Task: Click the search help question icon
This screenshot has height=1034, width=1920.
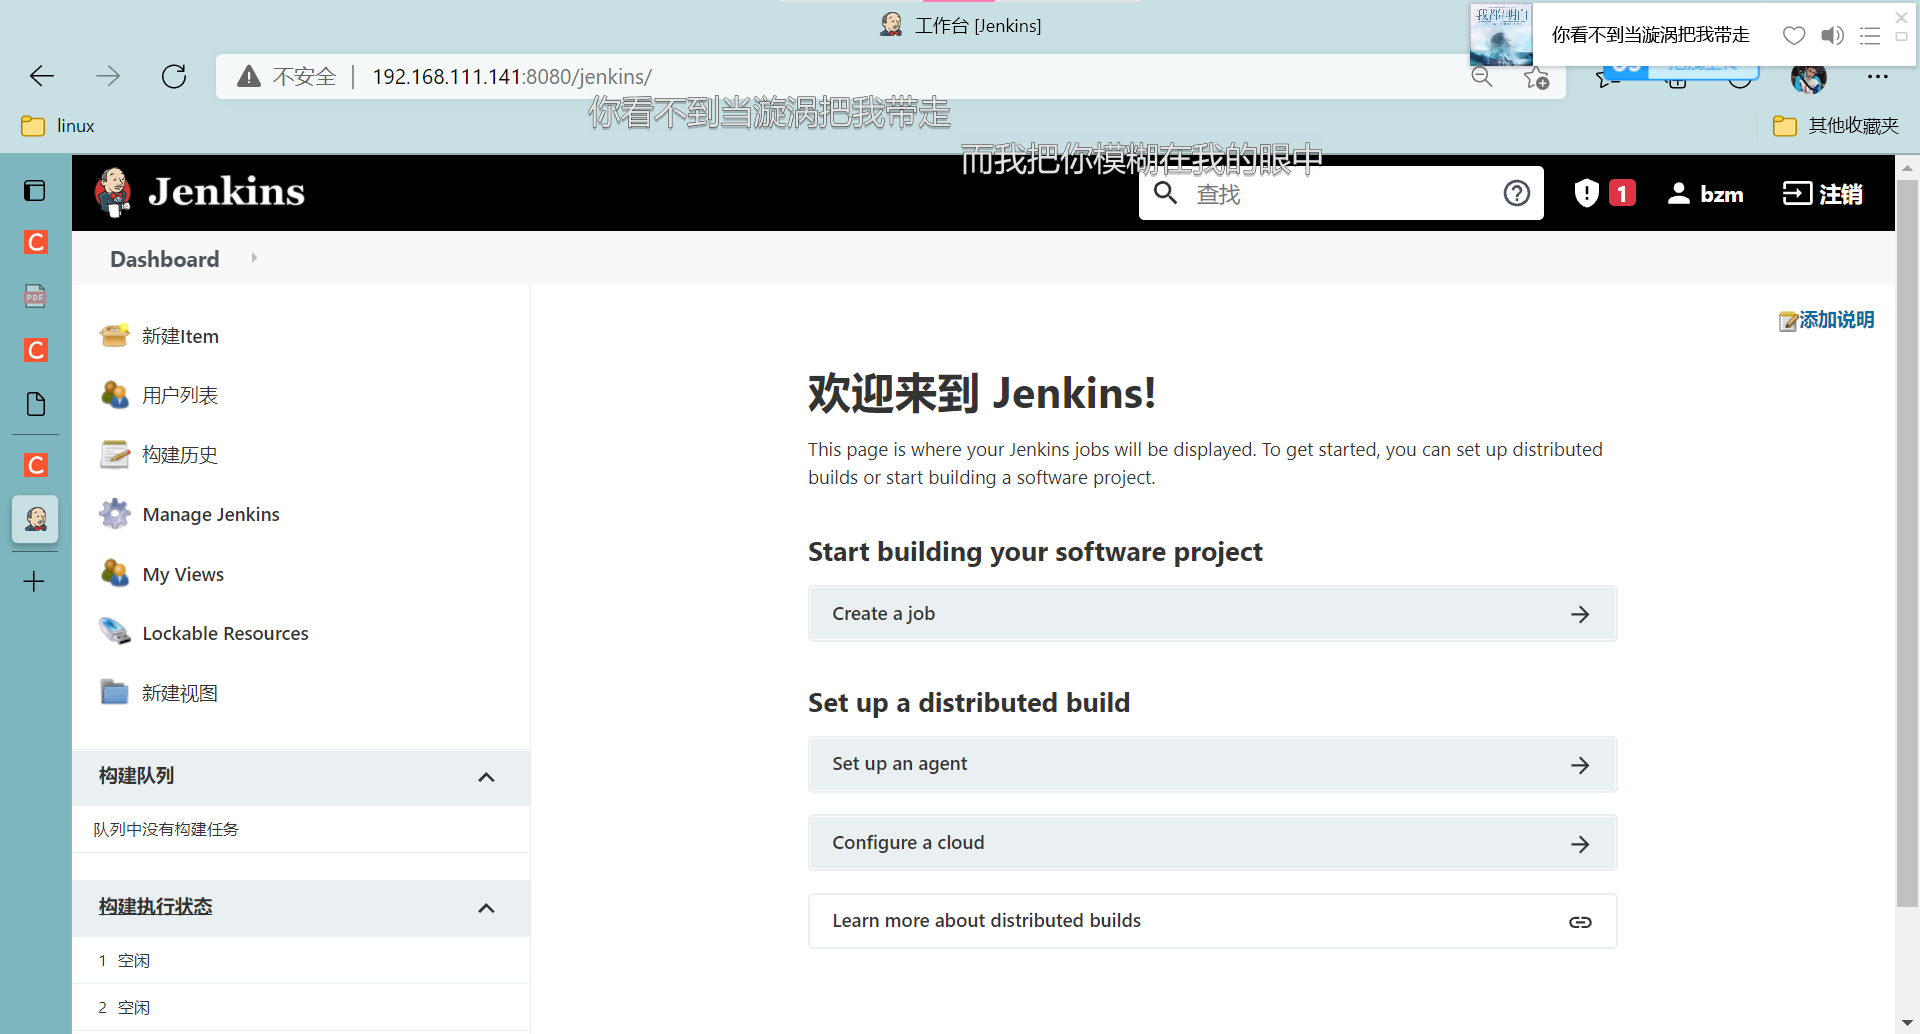Action: 1517,193
